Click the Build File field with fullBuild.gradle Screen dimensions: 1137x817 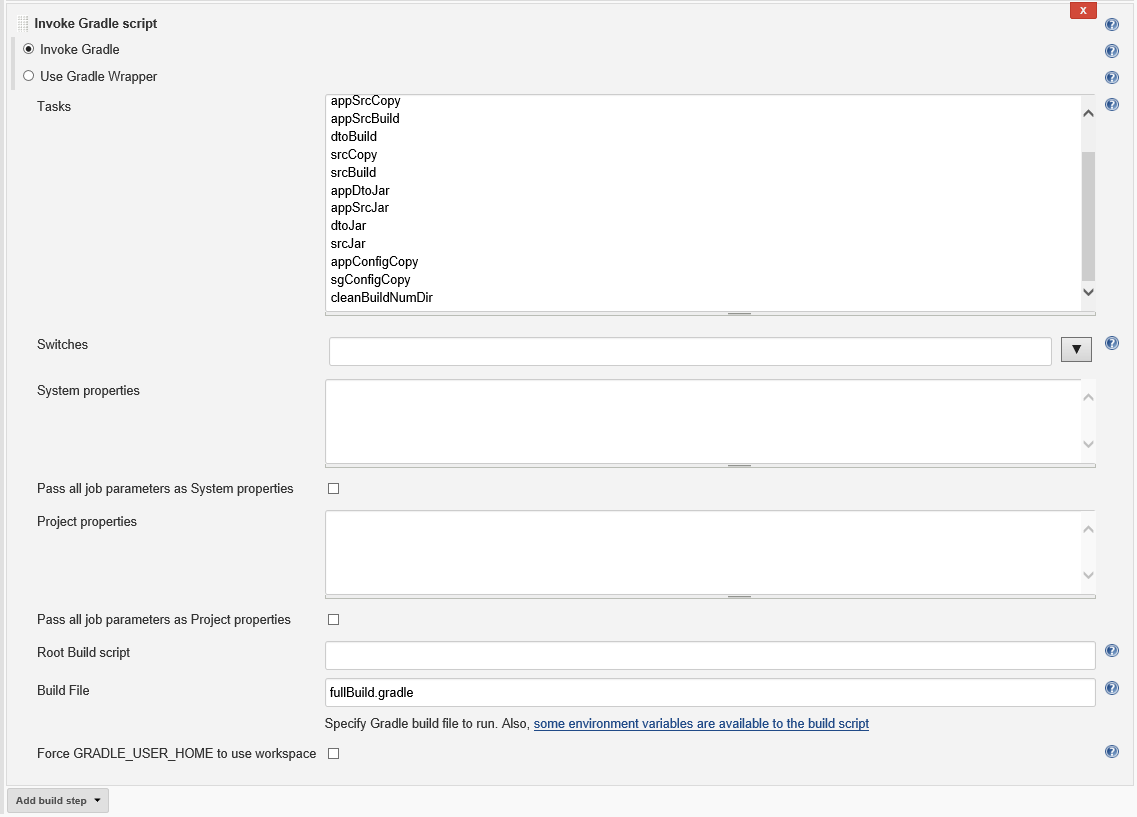point(710,692)
